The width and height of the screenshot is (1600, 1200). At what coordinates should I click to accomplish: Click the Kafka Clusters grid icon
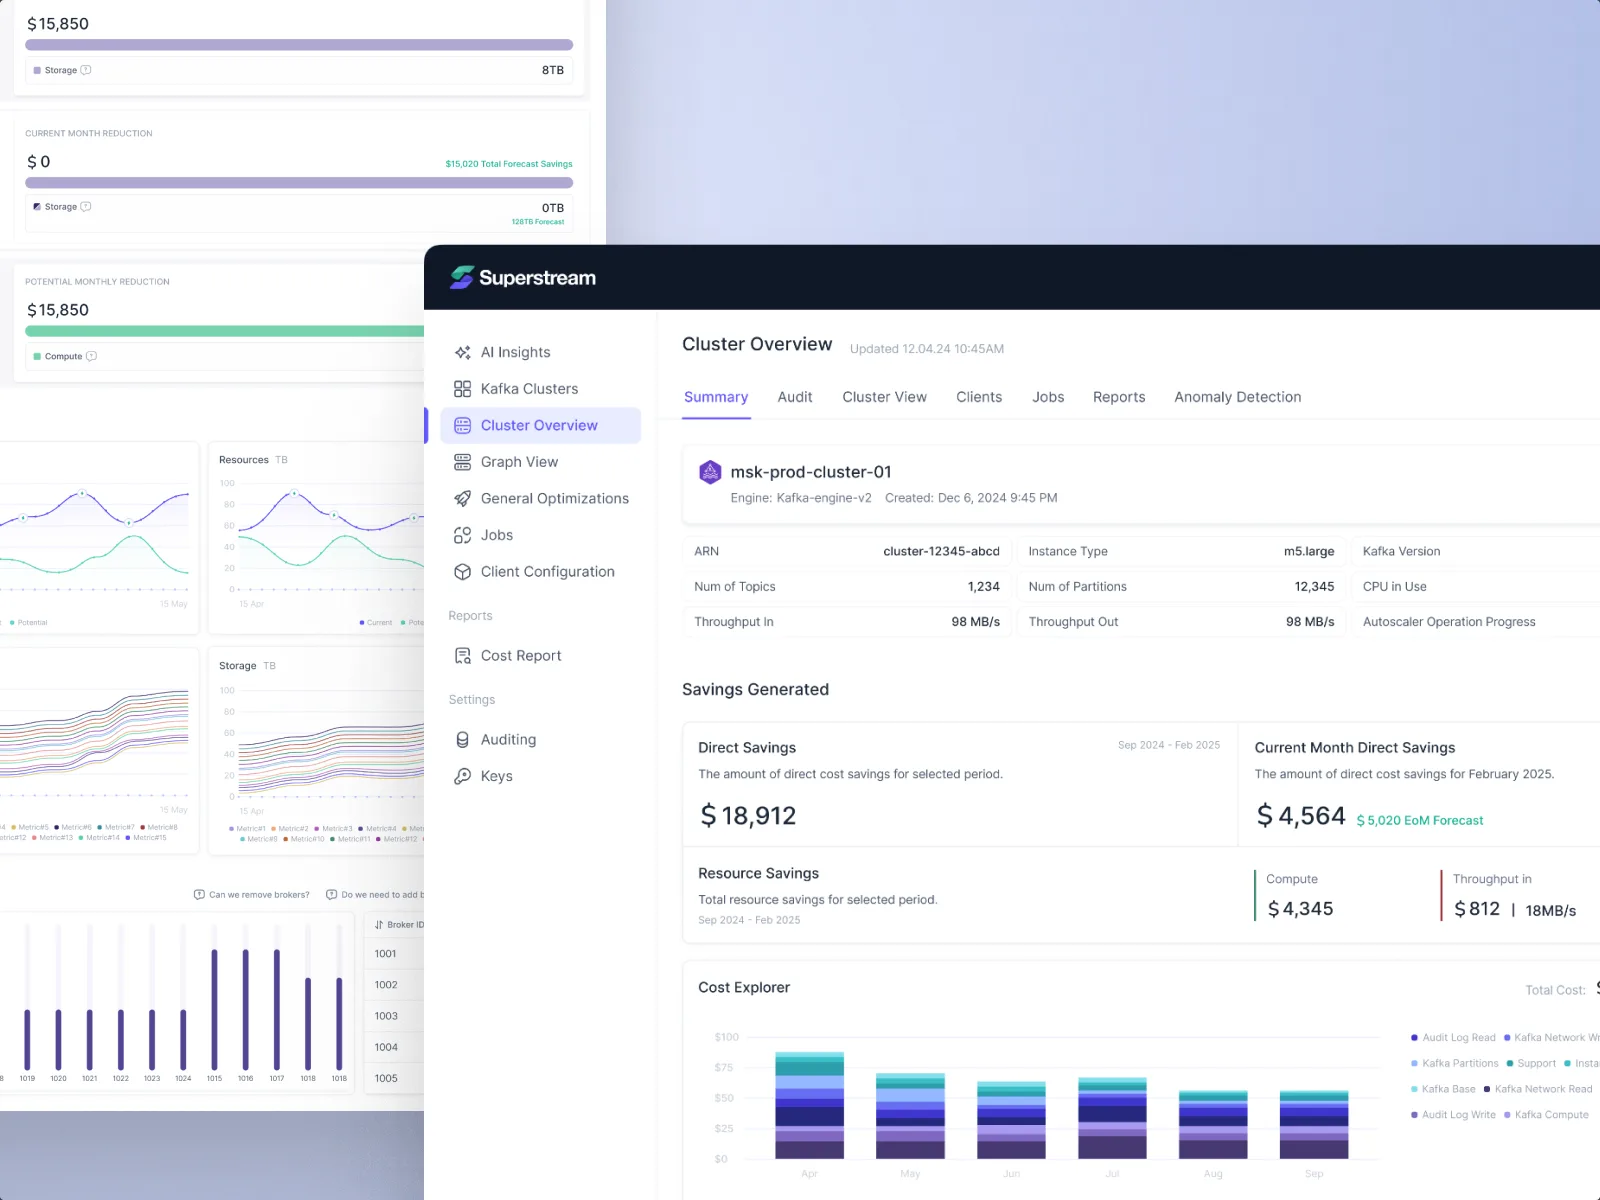tap(462, 389)
